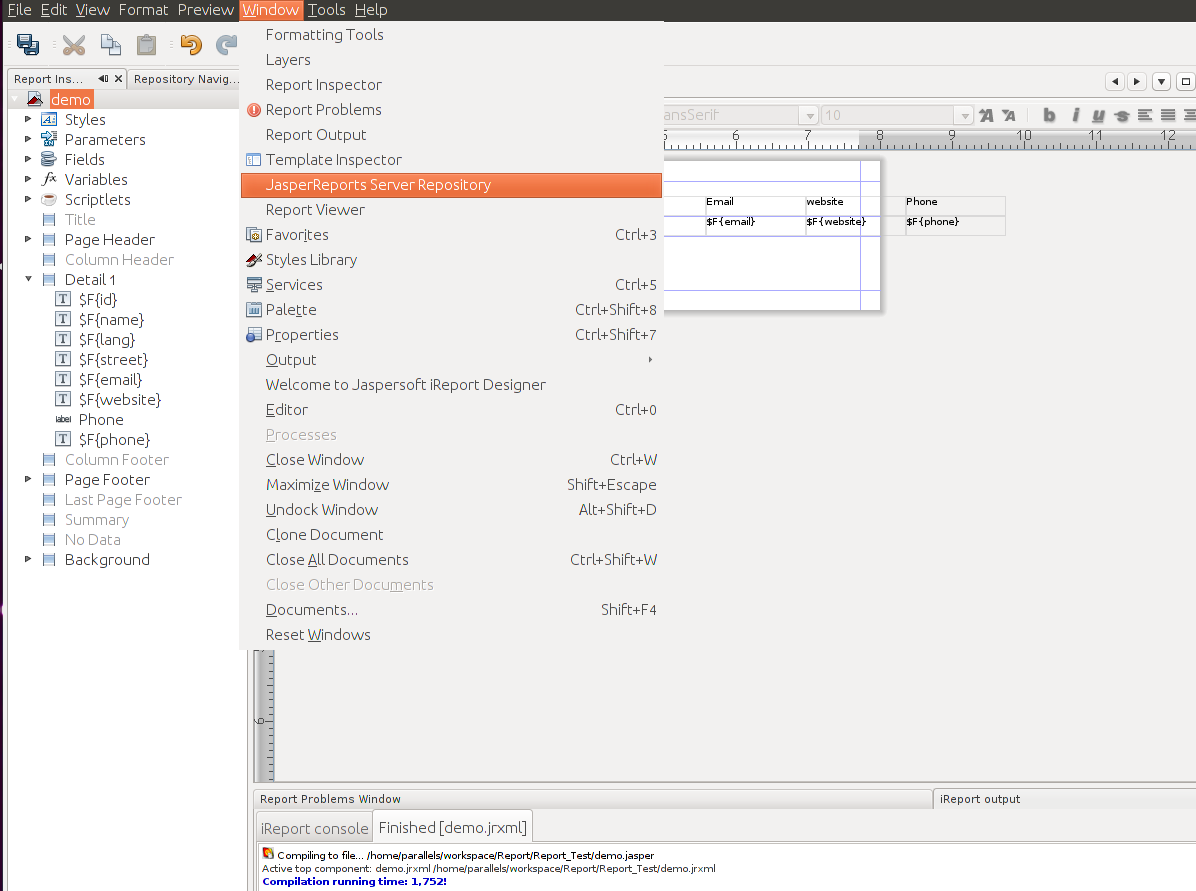The width and height of the screenshot is (1196, 891).
Task: Click the Undo arrow icon
Action: click(191, 45)
